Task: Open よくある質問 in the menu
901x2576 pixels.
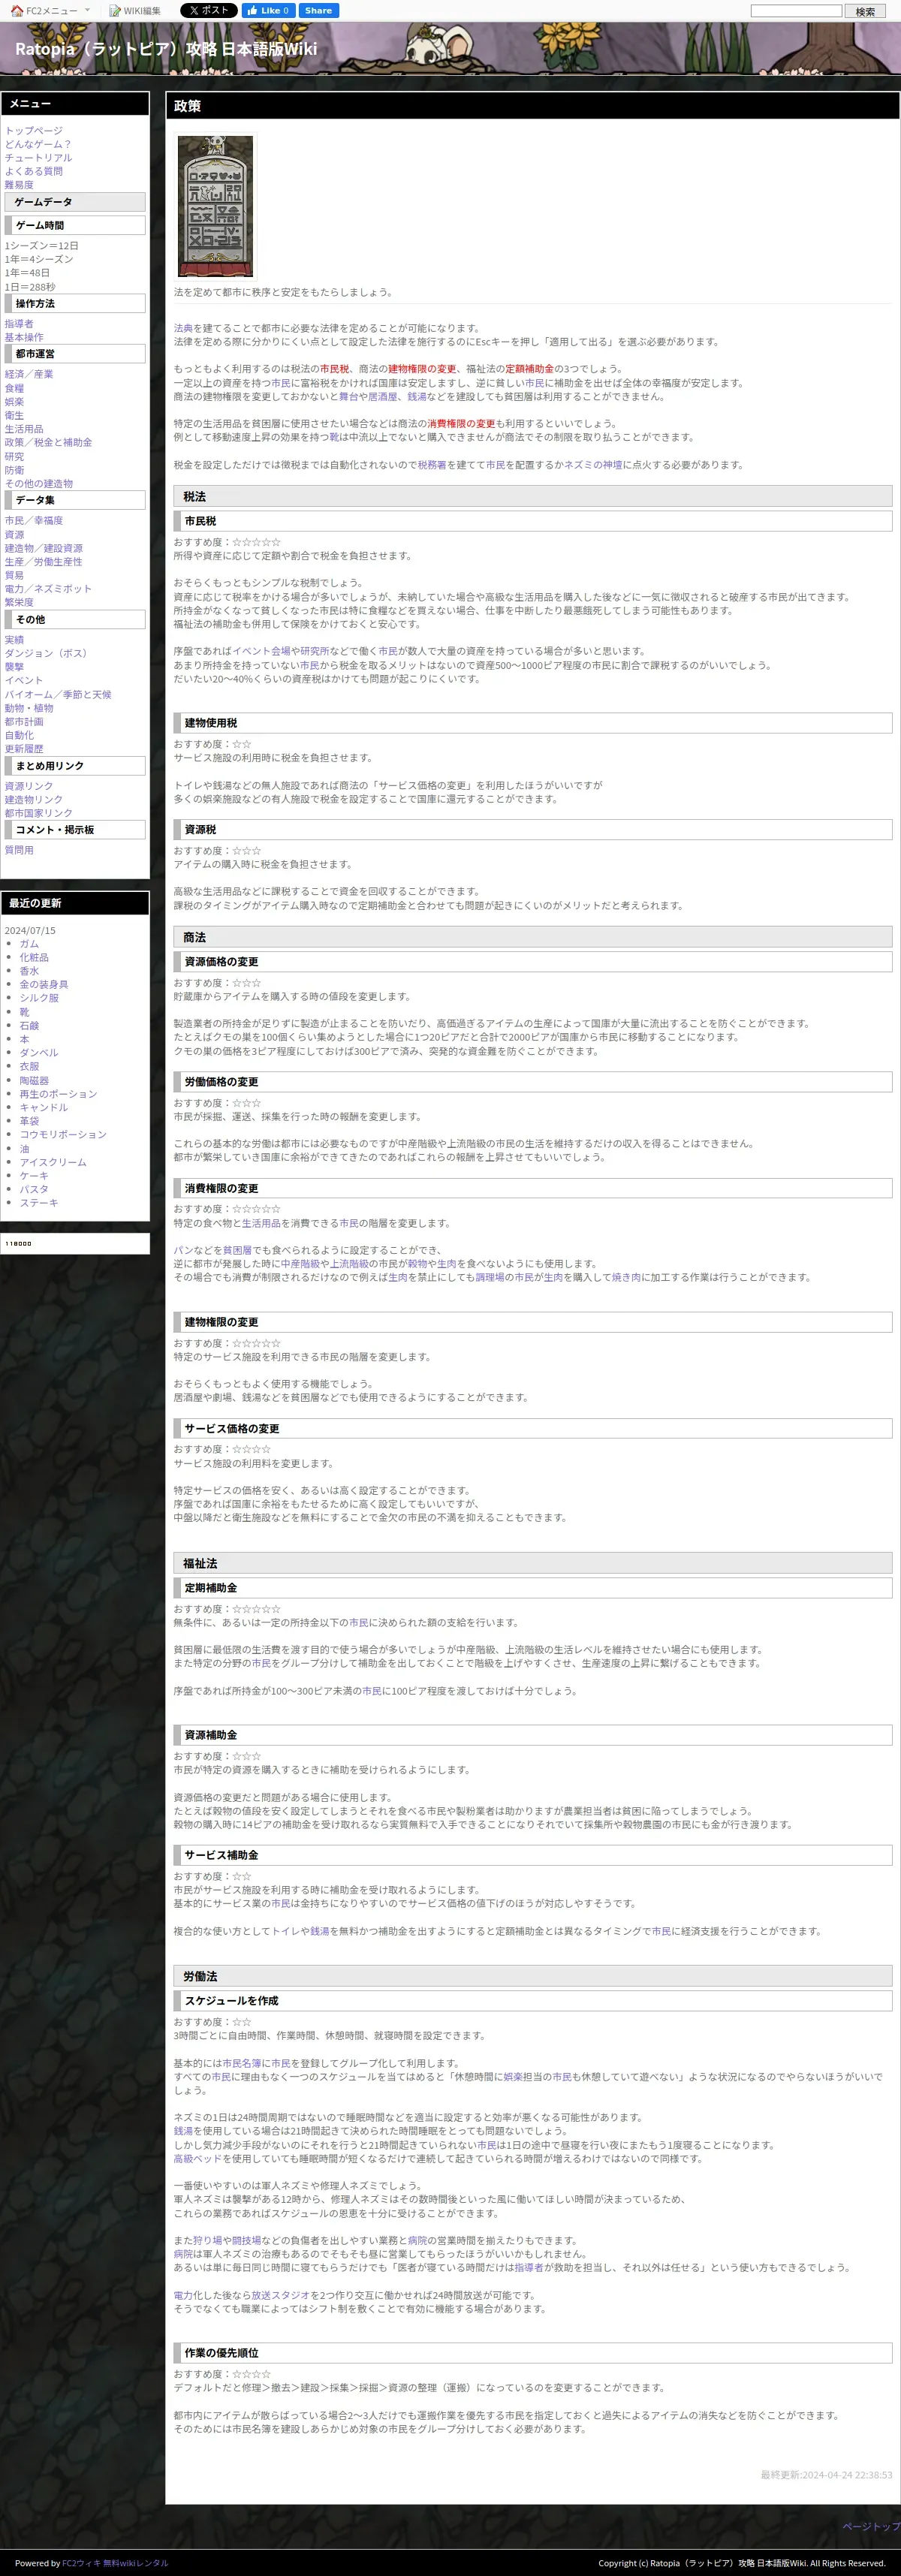Action: 33,171
